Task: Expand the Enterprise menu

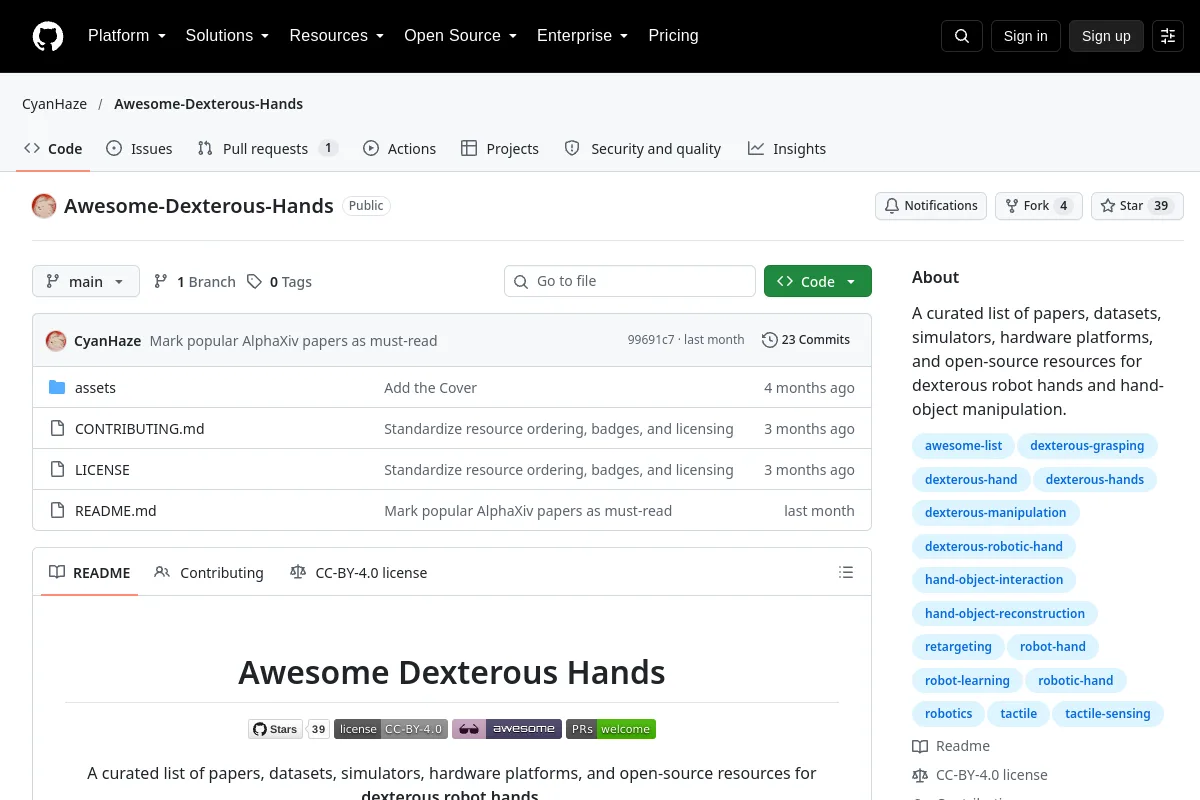Action: (582, 36)
